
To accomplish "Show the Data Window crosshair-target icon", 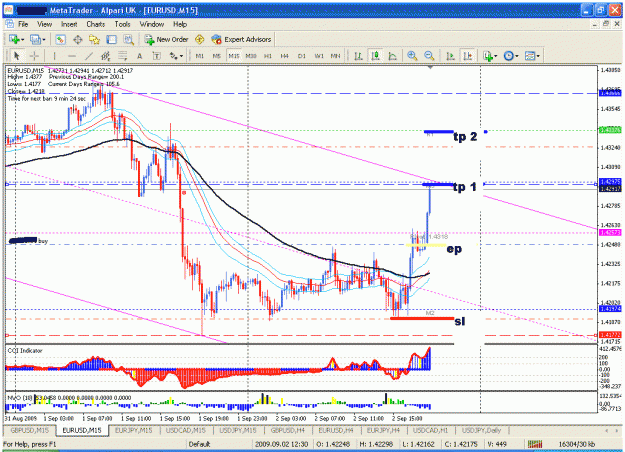I will tap(78, 39).
